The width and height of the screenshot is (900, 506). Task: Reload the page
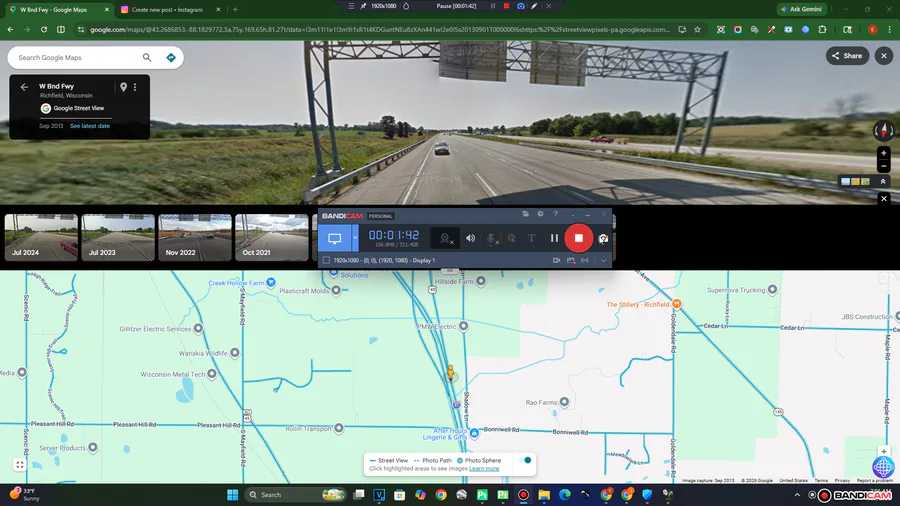44,29
